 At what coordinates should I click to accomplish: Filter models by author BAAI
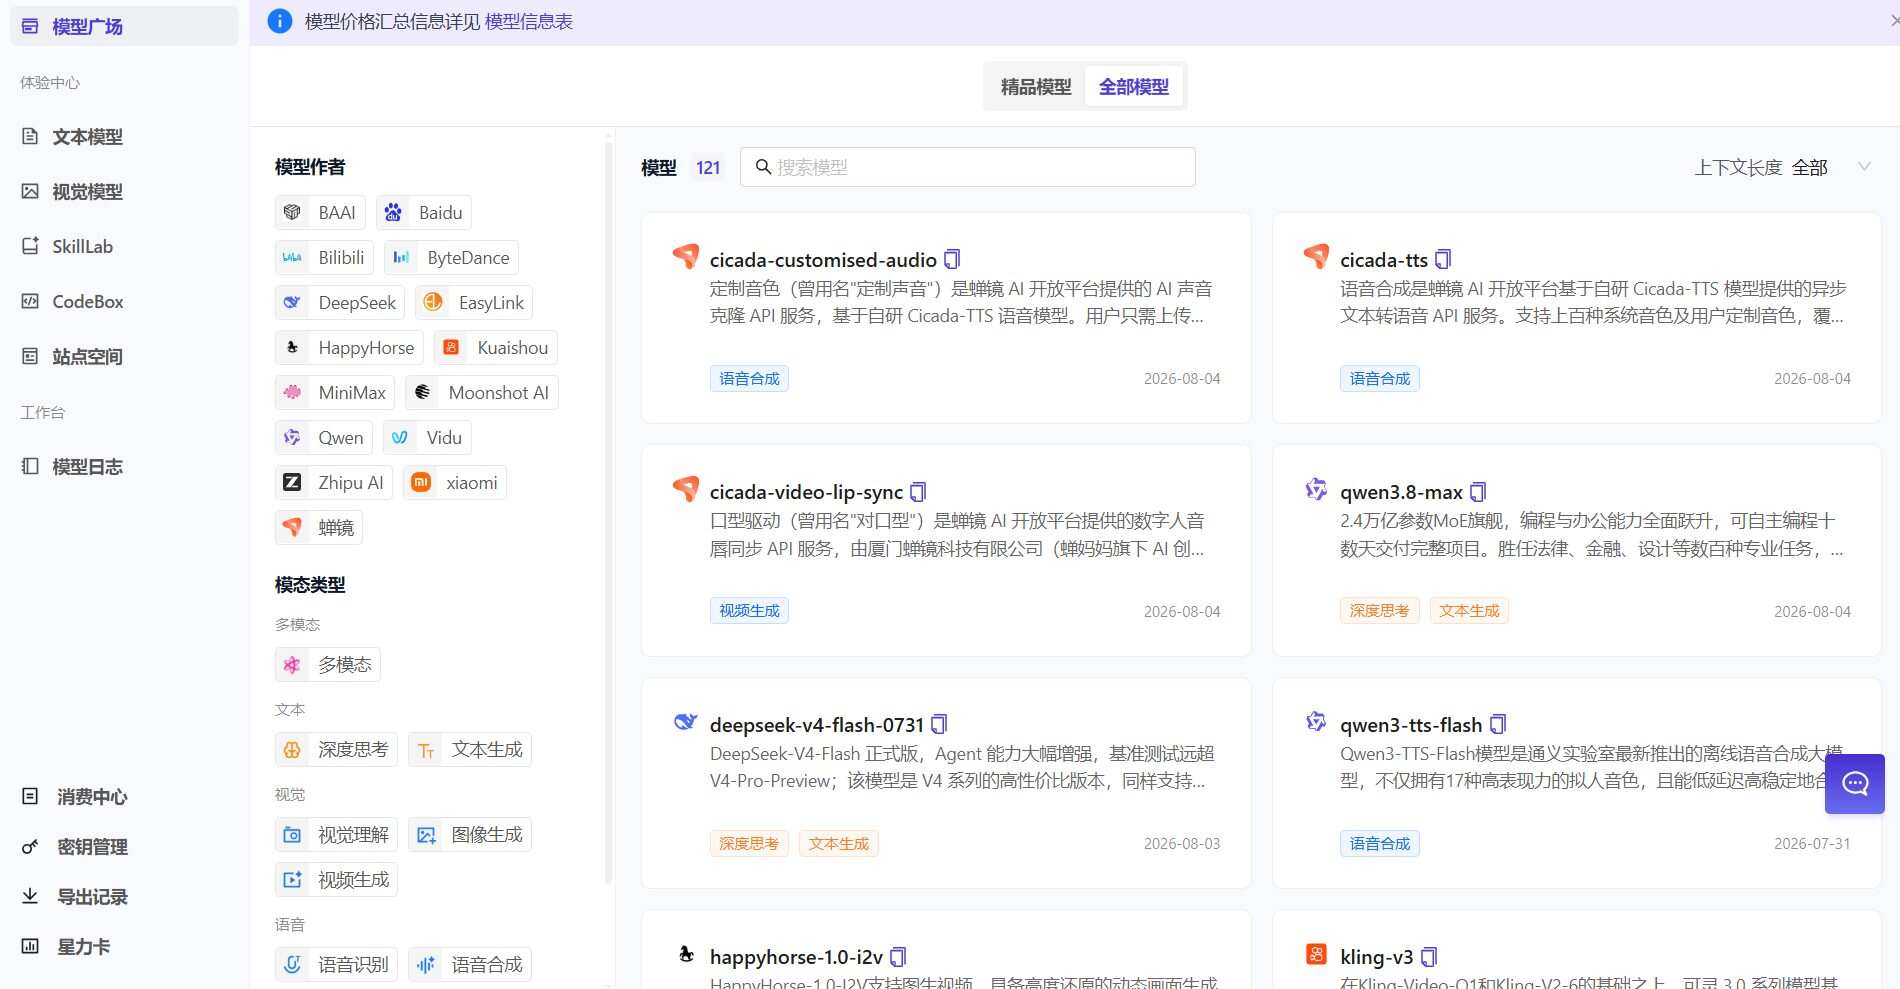point(320,212)
